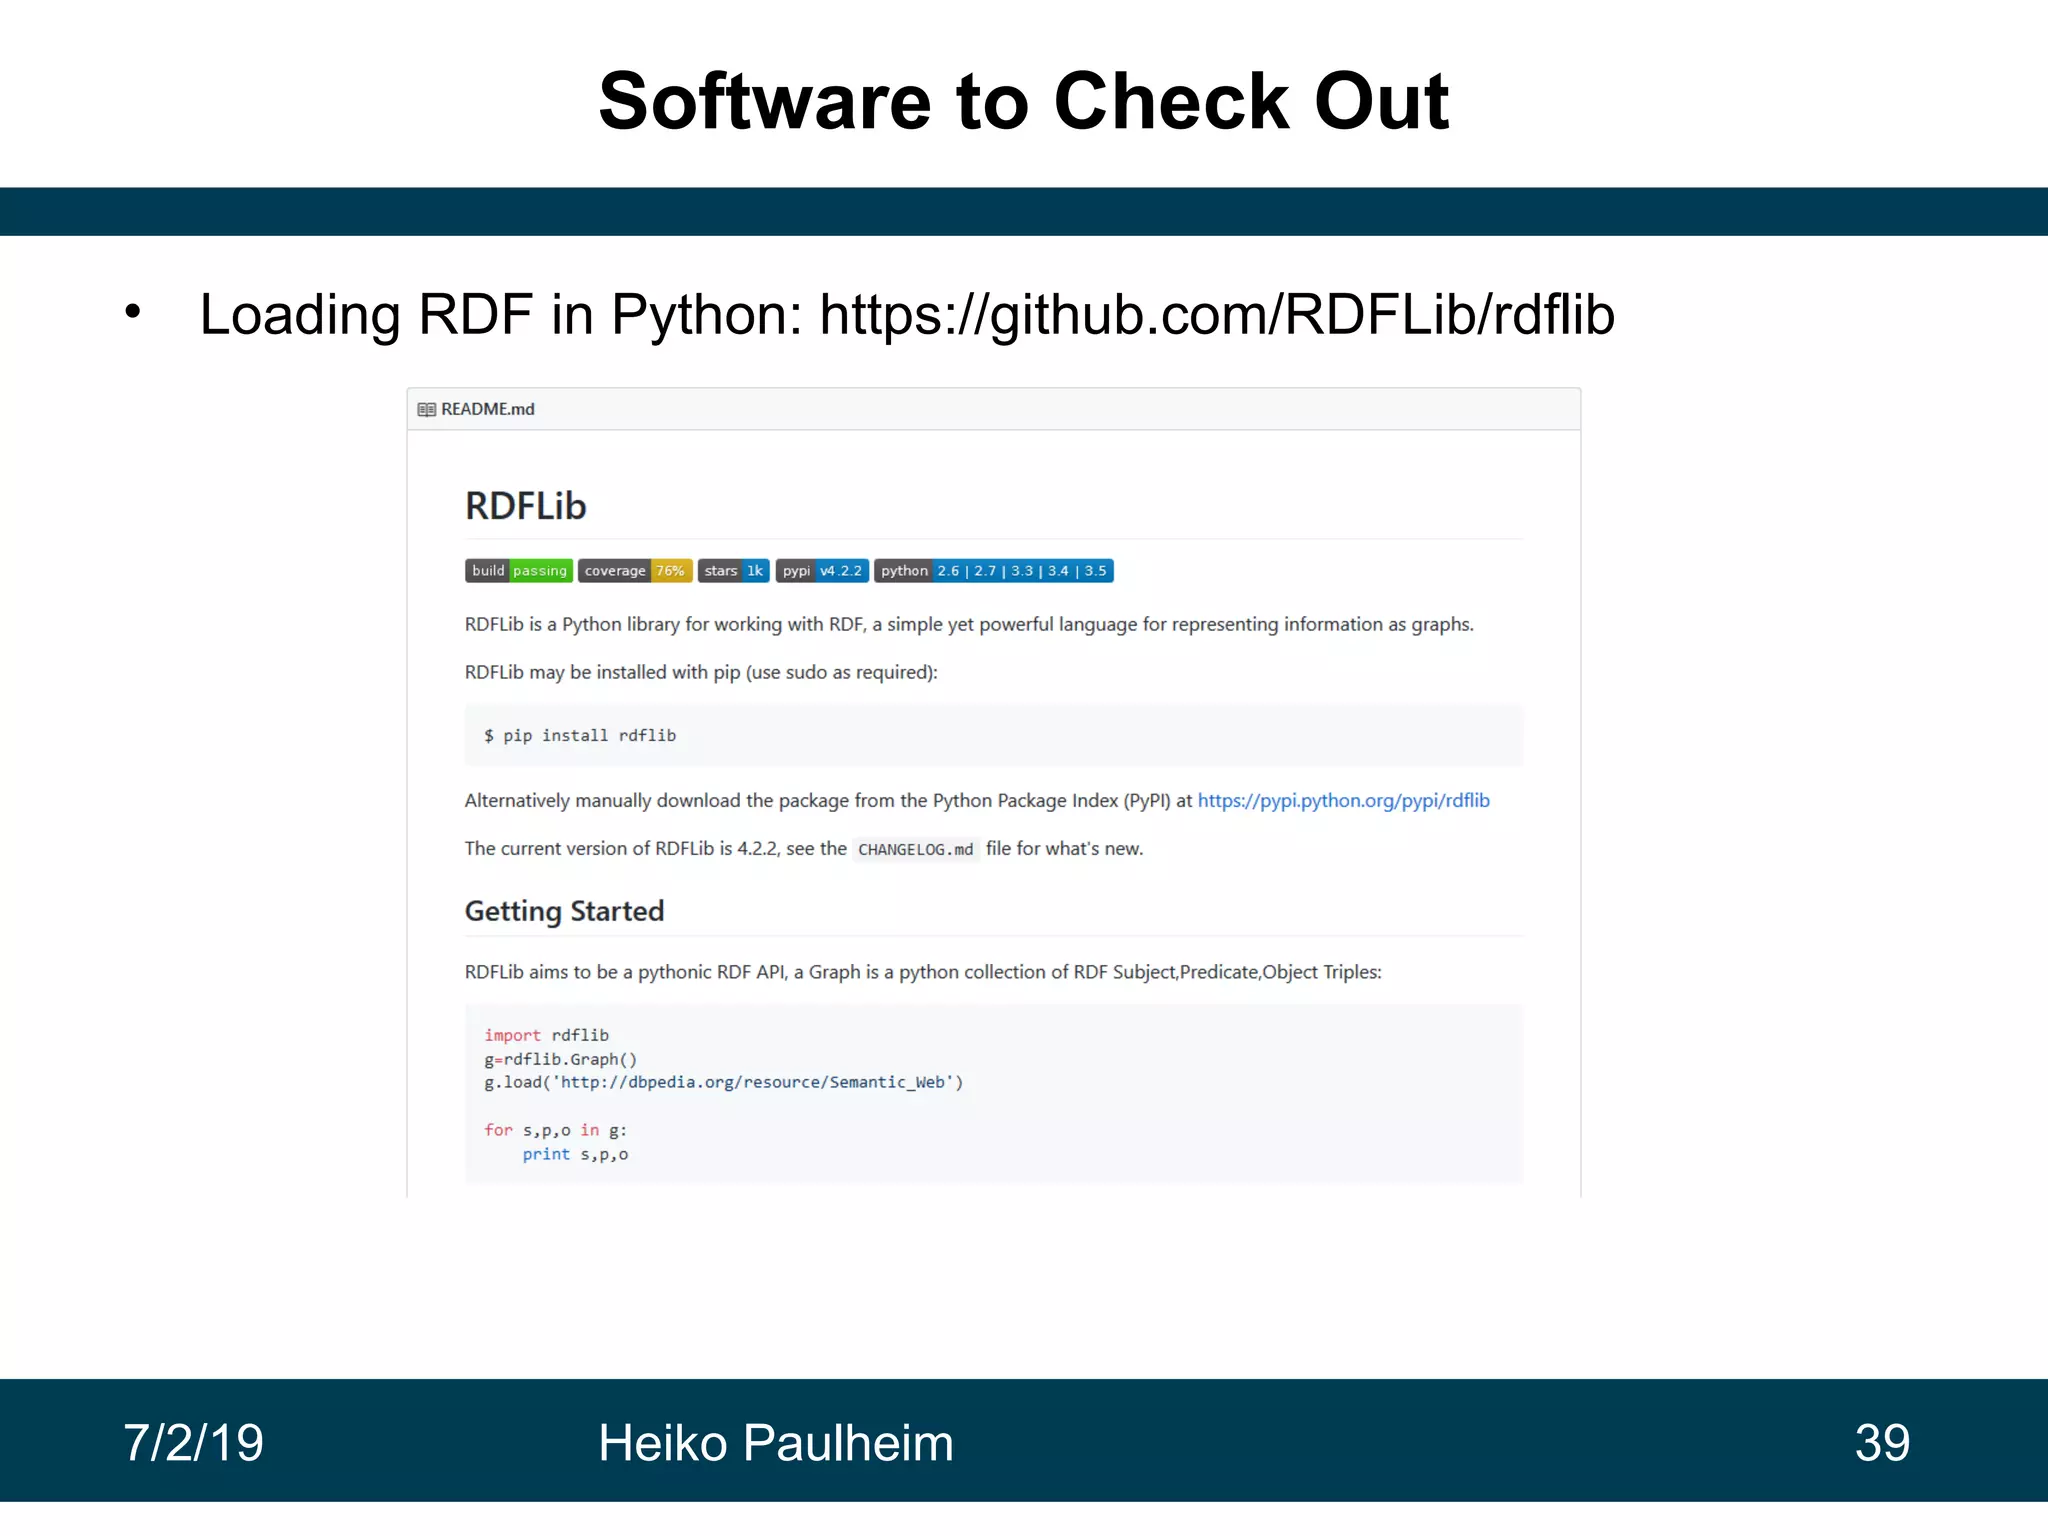2048x1536 pixels.
Task: Click the 'RDFLib may be installed with pip' sentence
Action: pyautogui.click(x=701, y=673)
